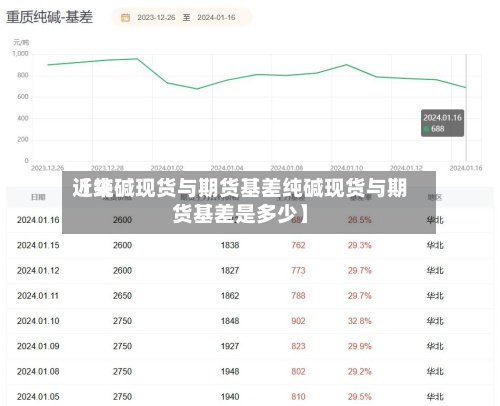
Task: Select y-axis label 400
Action: click(23, 118)
